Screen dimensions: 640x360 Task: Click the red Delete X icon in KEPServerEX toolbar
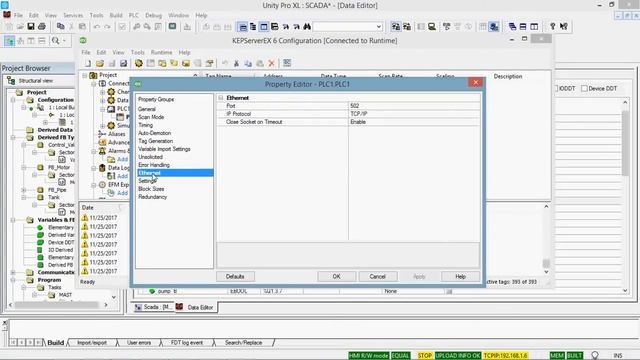271,63
